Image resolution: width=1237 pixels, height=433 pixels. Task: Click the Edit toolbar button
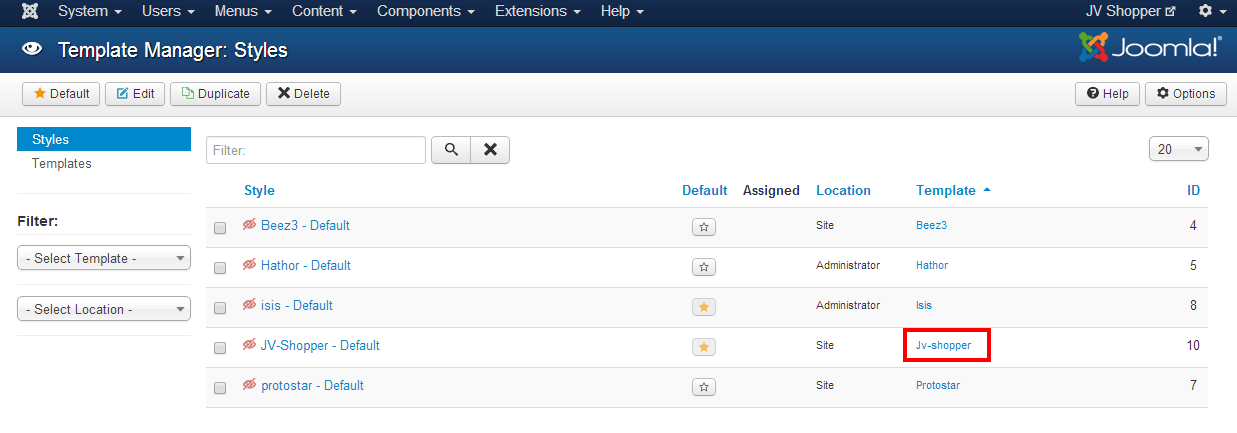pos(135,93)
